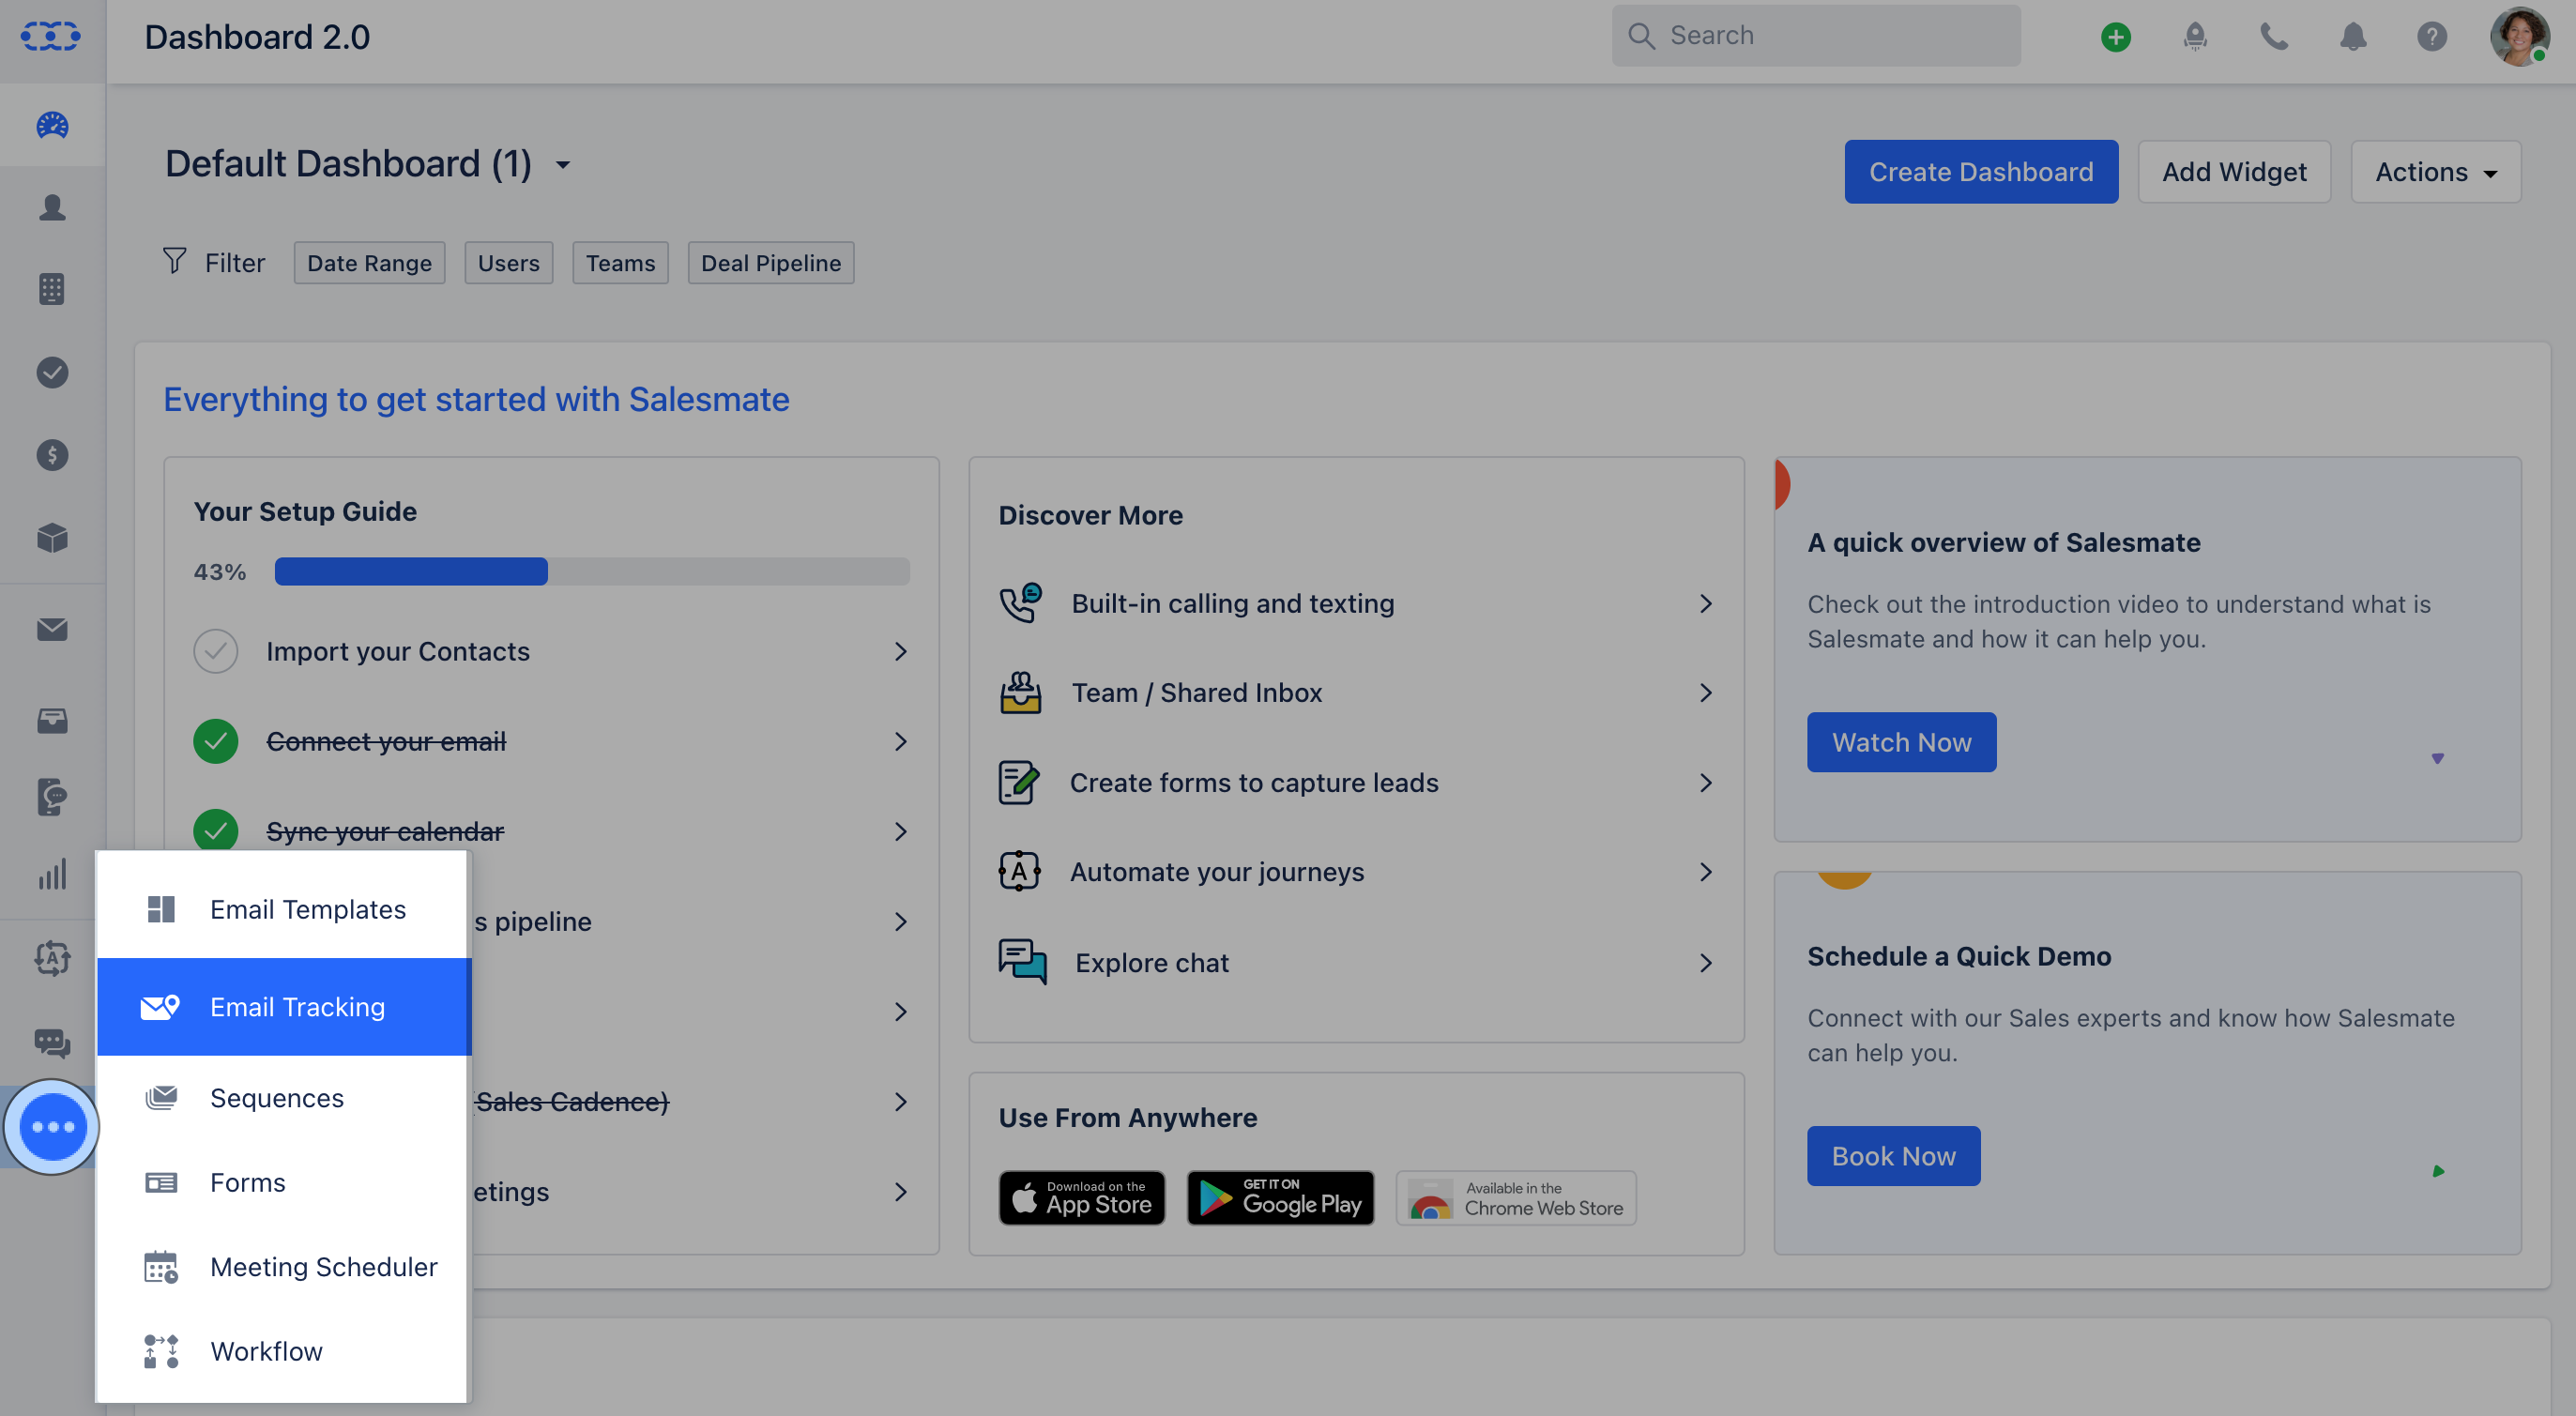Image resolution: width=2576 pixels, height=1416 pixels.
Task: Expand Automate your journeys chevron
Action: [1706, 871]
